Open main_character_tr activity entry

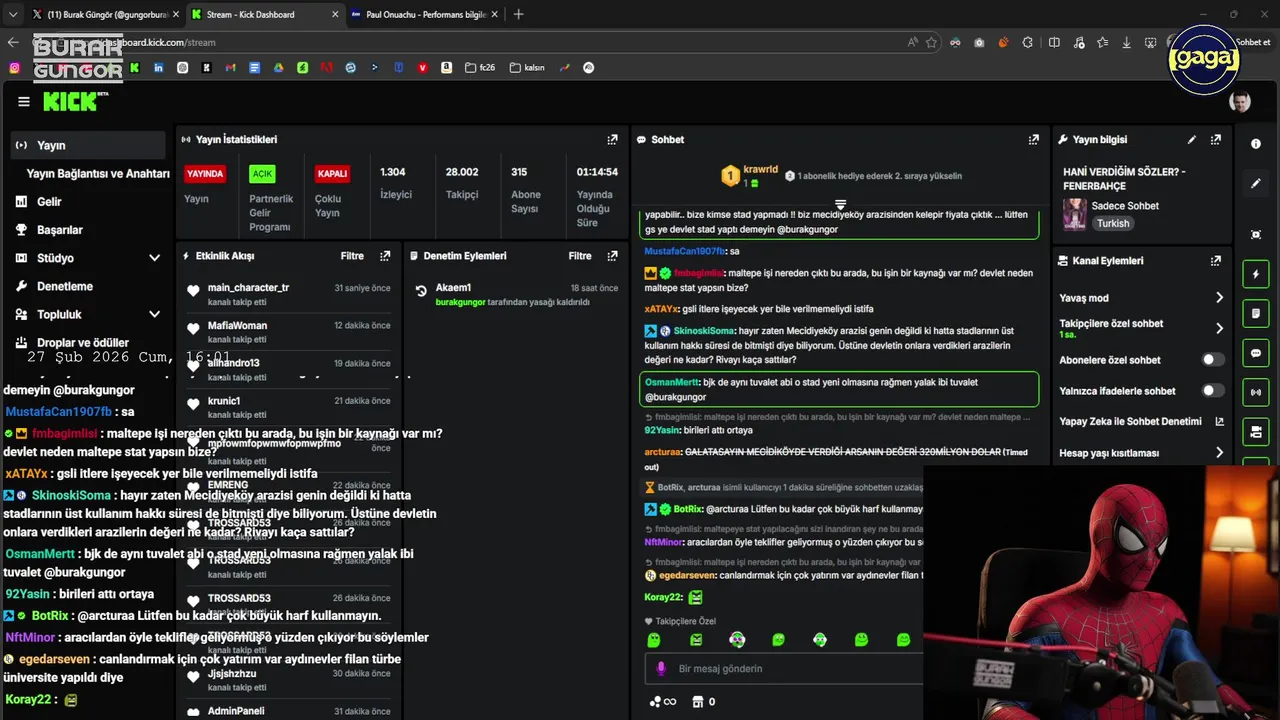[x=288, y=294]
